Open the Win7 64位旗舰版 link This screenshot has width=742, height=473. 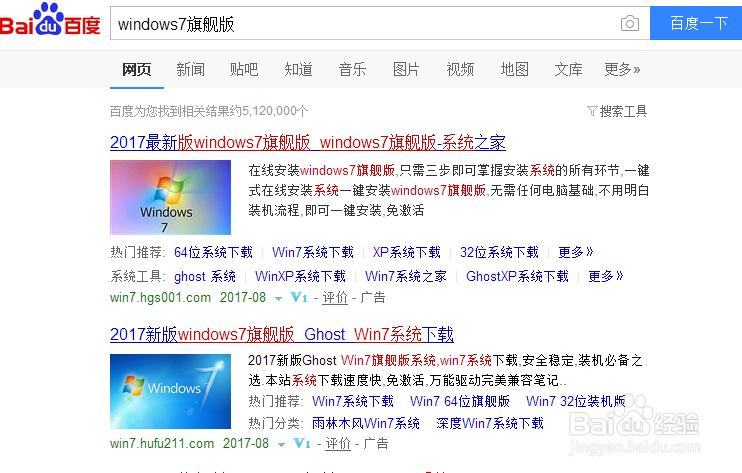(x=459, y=401)
